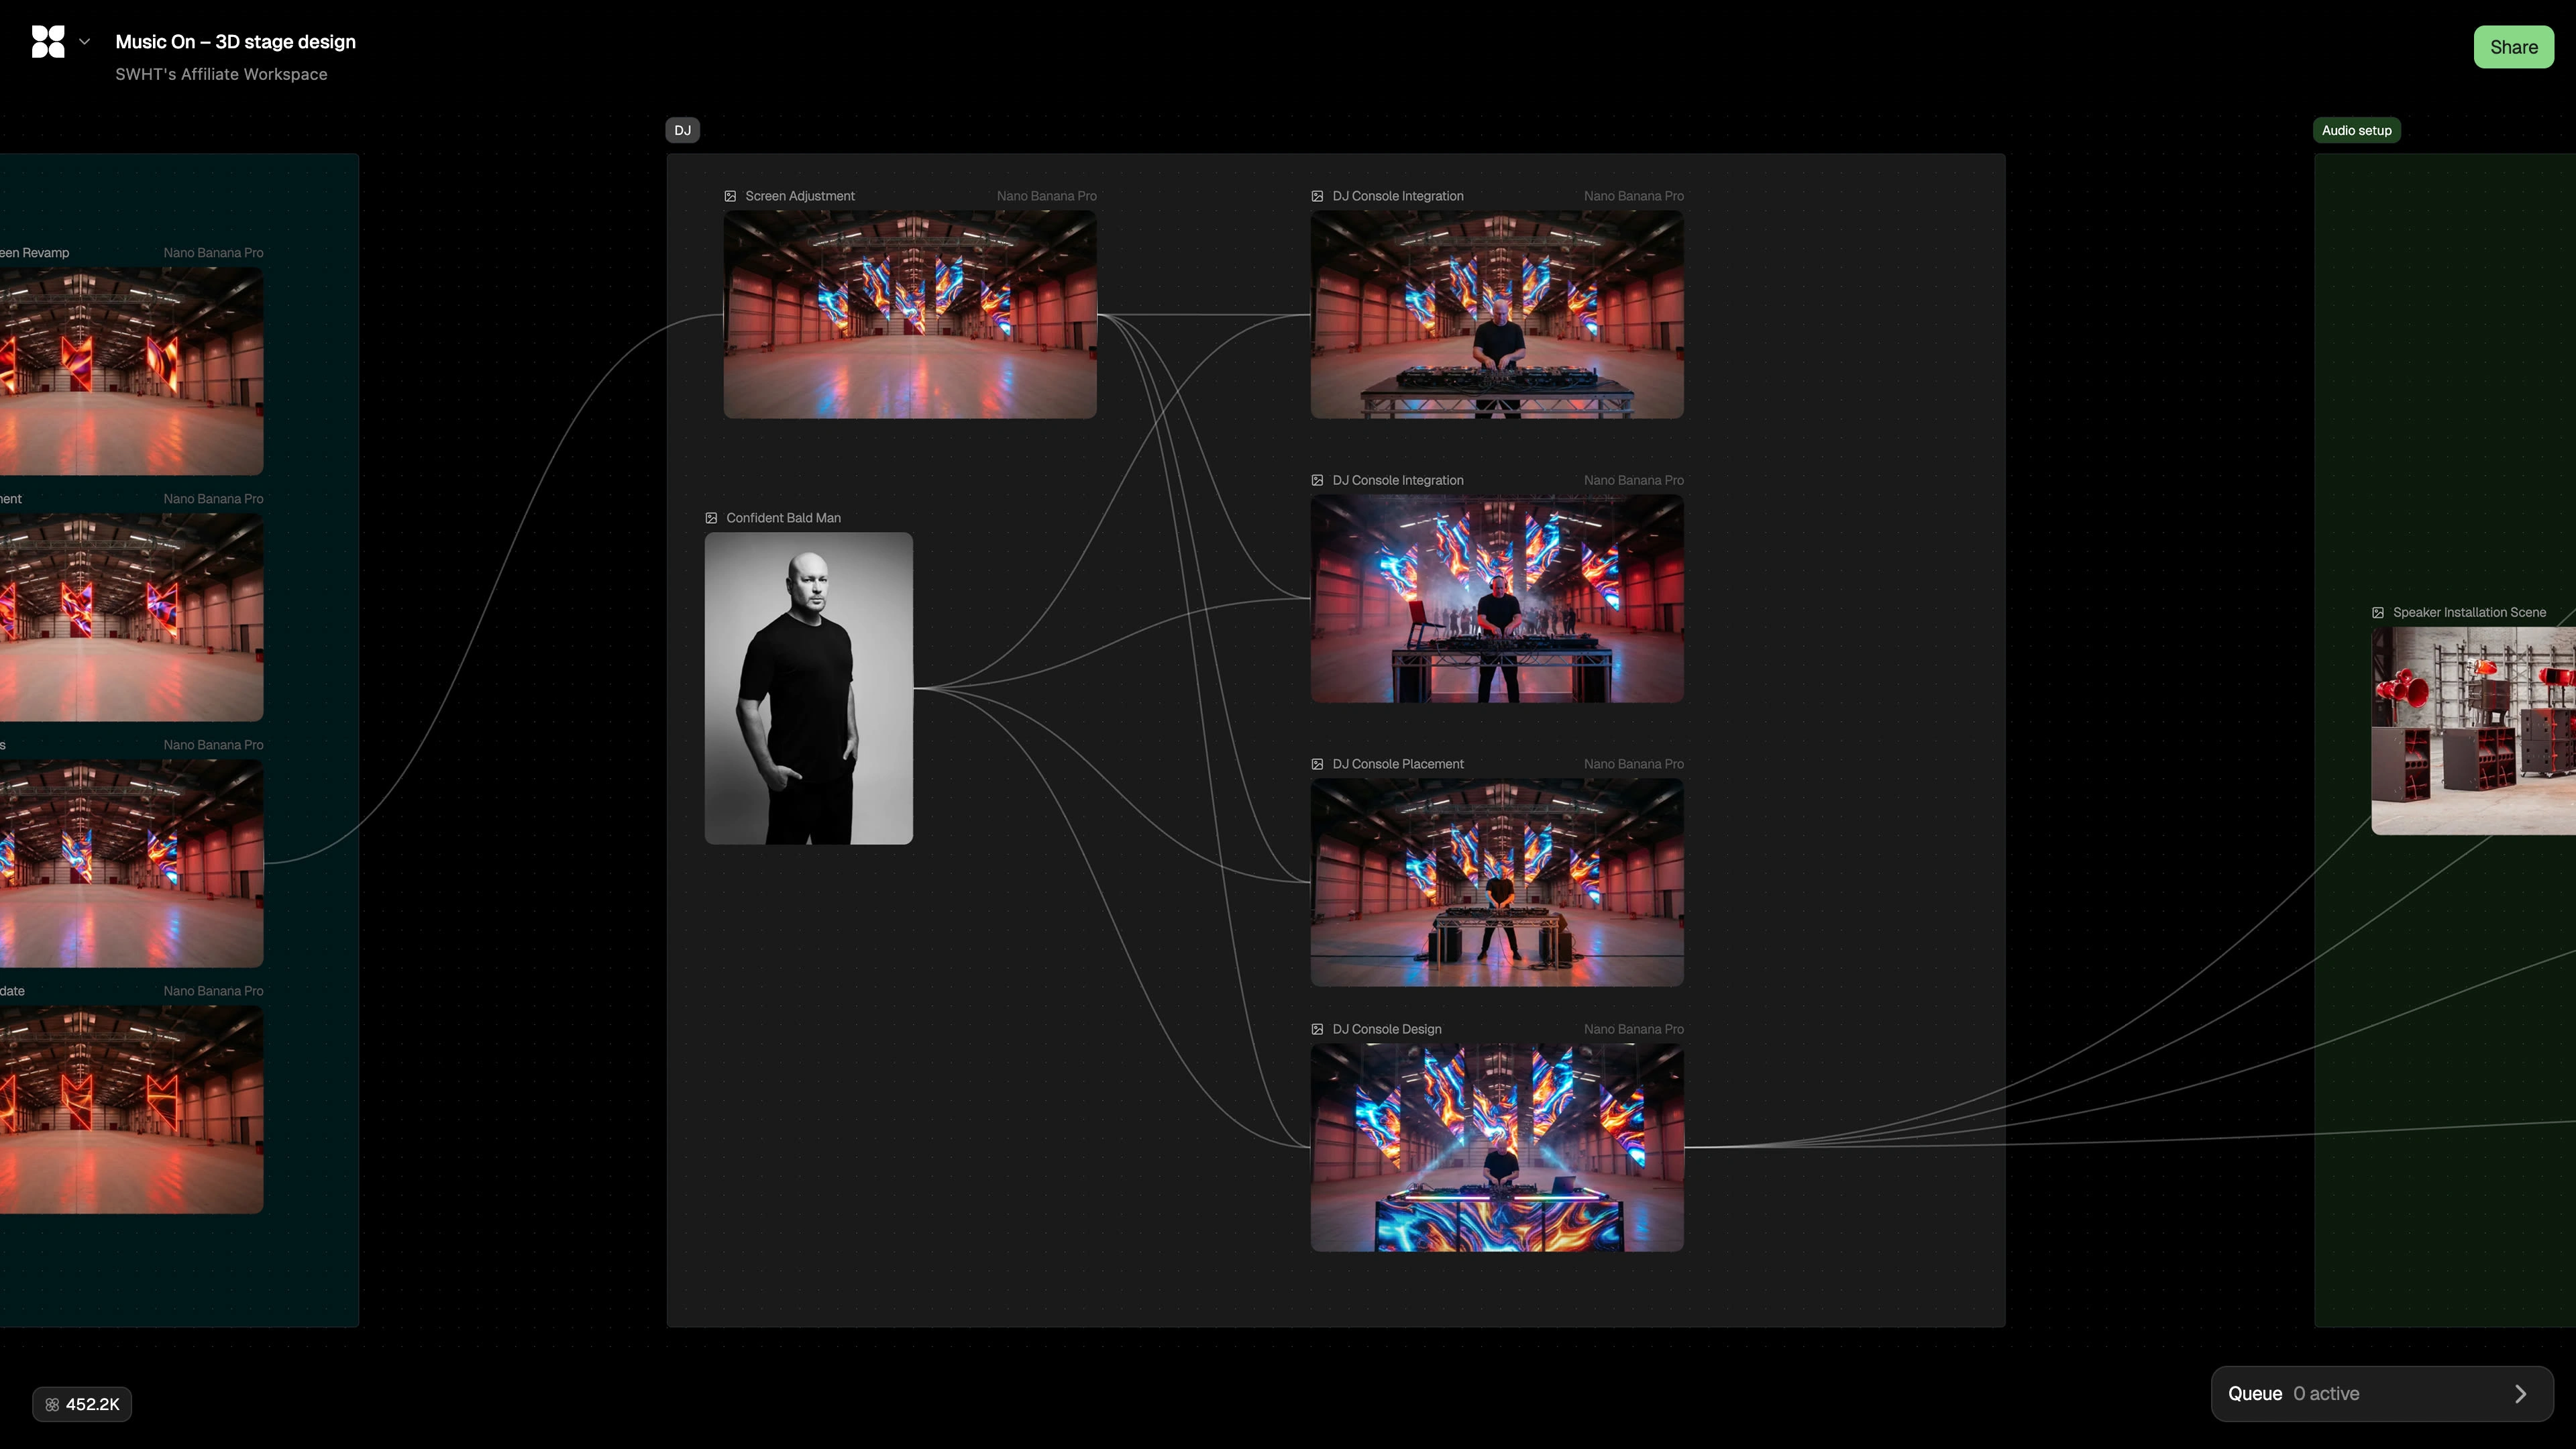Click the DJ Console Design node icon

(x=1317, y=1029)
